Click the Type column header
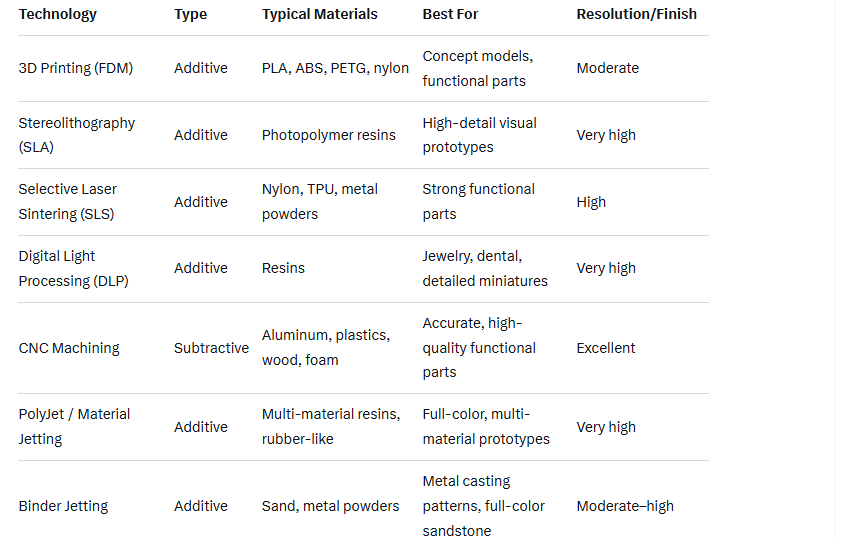 point(190,14)
